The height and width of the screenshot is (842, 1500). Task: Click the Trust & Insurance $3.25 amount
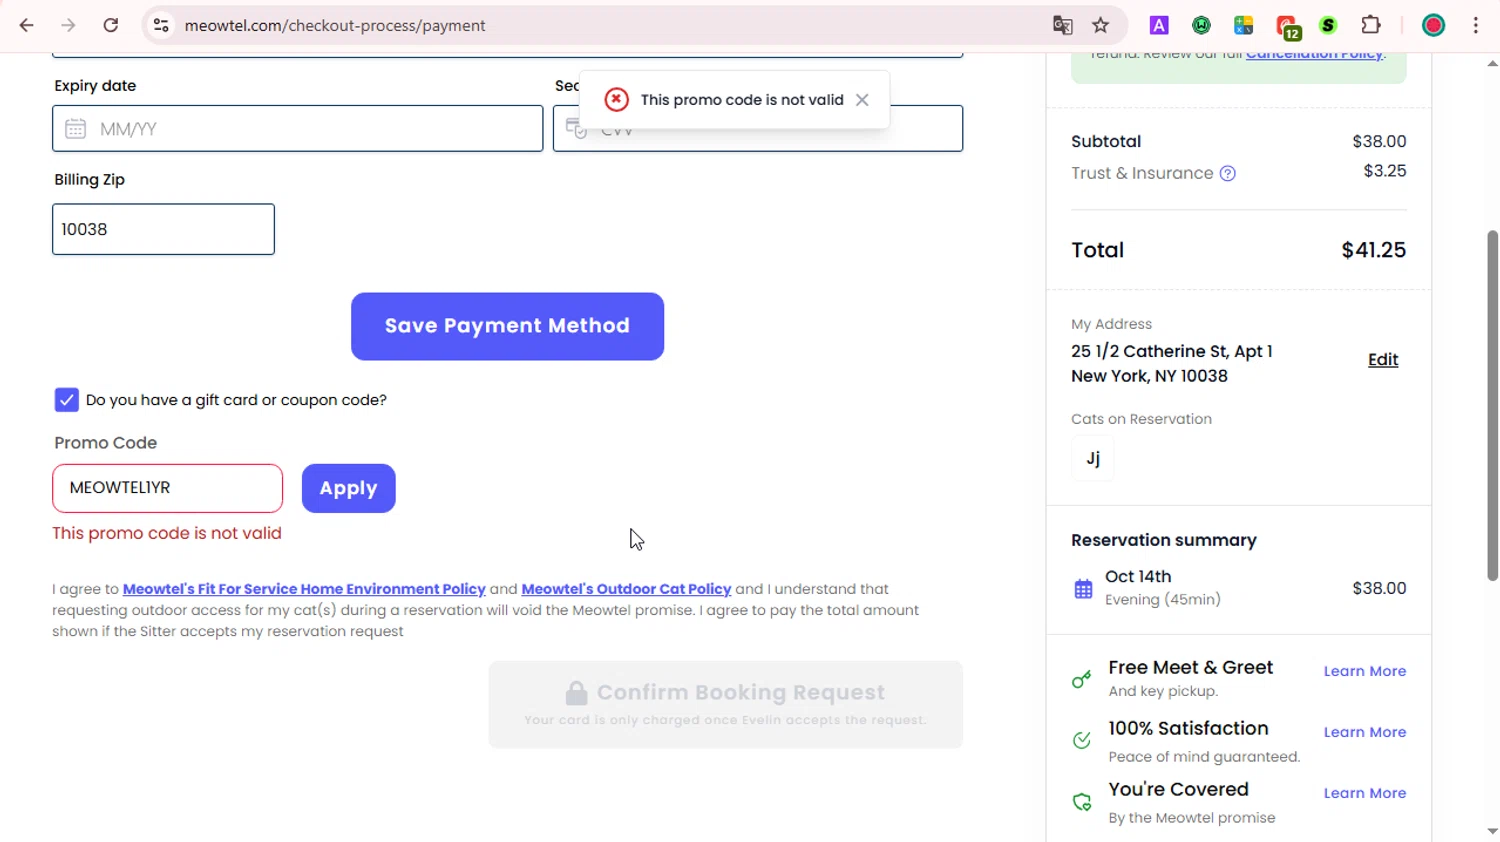pos(1385,171)
